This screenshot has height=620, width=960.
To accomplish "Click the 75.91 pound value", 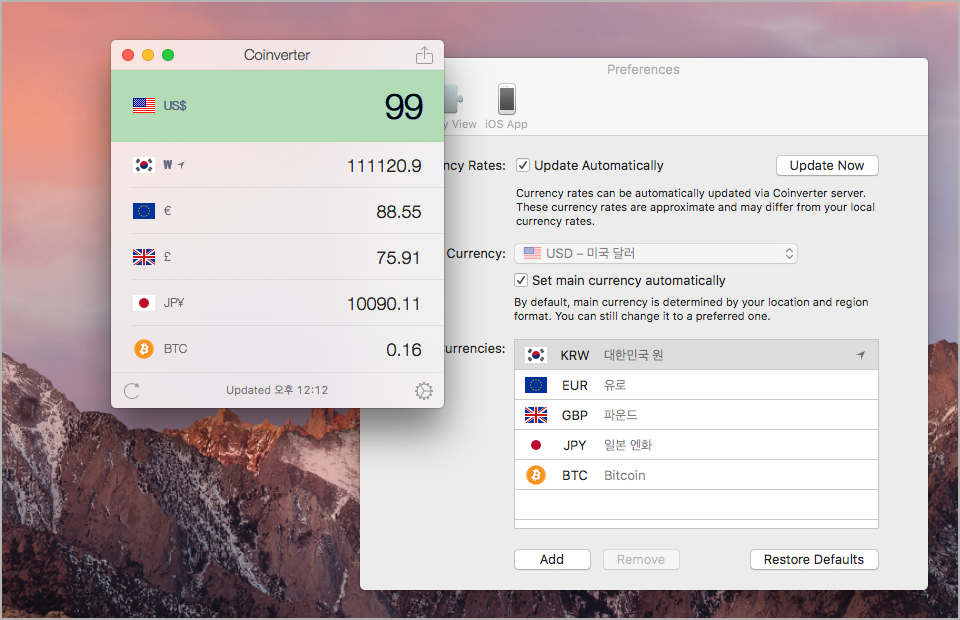I will tap(398, 258).
